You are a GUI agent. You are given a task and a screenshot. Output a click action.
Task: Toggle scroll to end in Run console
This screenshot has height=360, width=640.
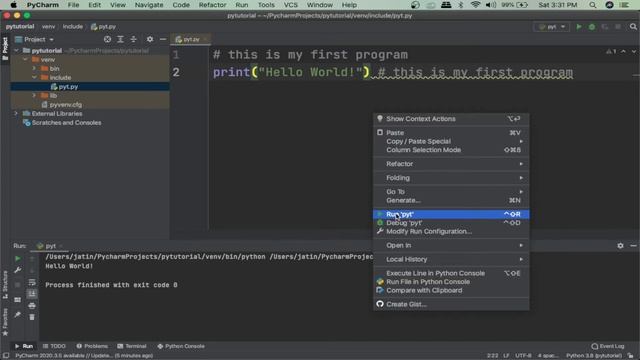click(x=32, y=293)
